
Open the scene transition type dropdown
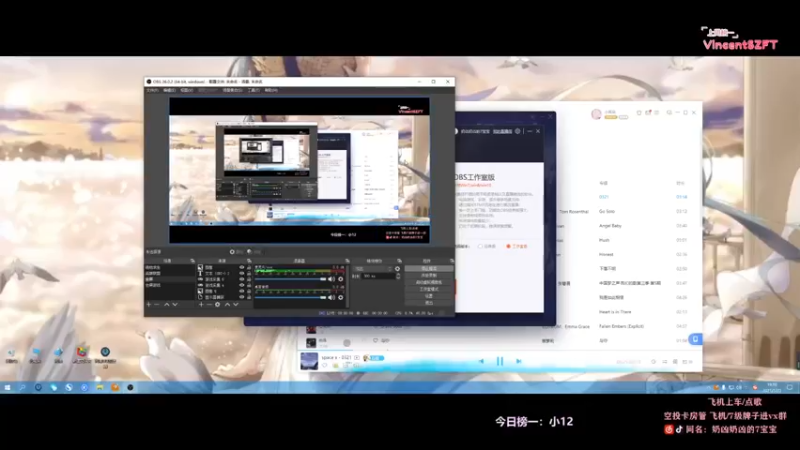pyautogui.click(x=374, y=269)
